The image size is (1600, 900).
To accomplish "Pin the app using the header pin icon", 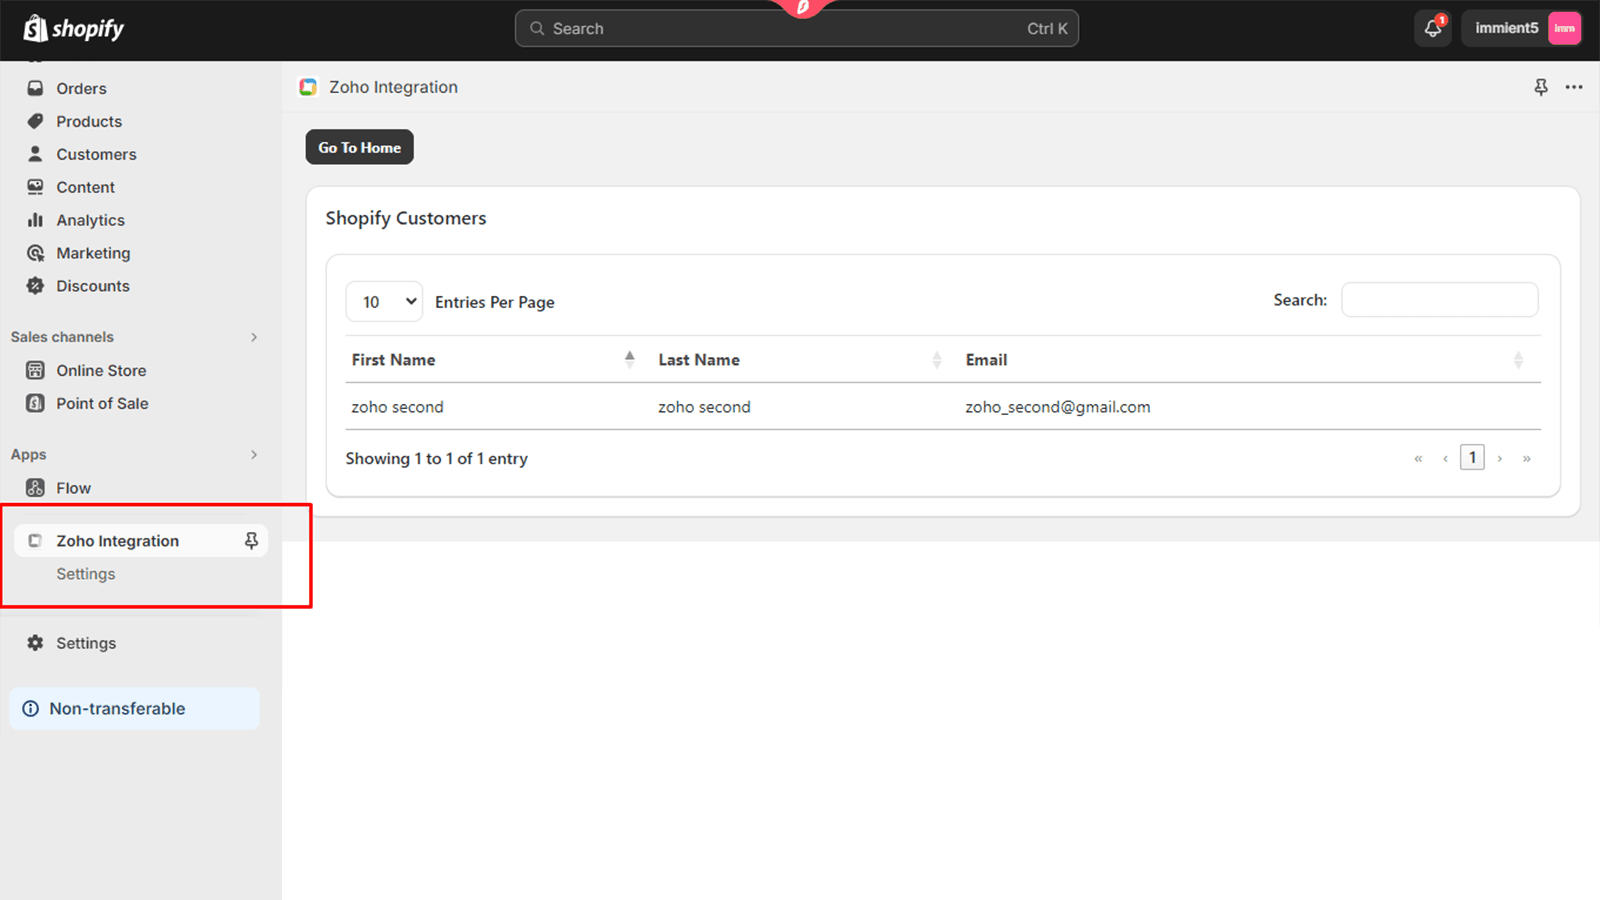I will point(1541,87).
